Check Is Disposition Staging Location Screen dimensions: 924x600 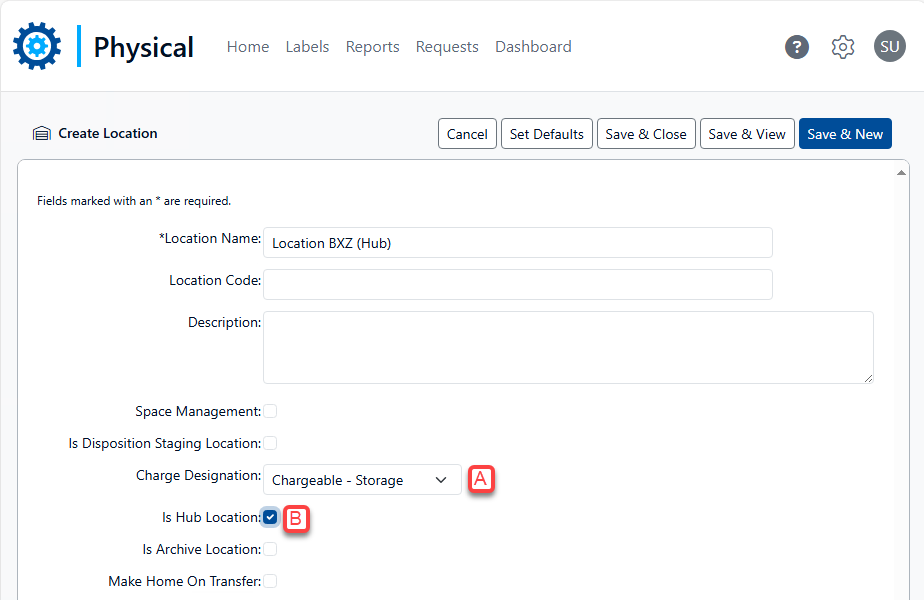(270, 443)
